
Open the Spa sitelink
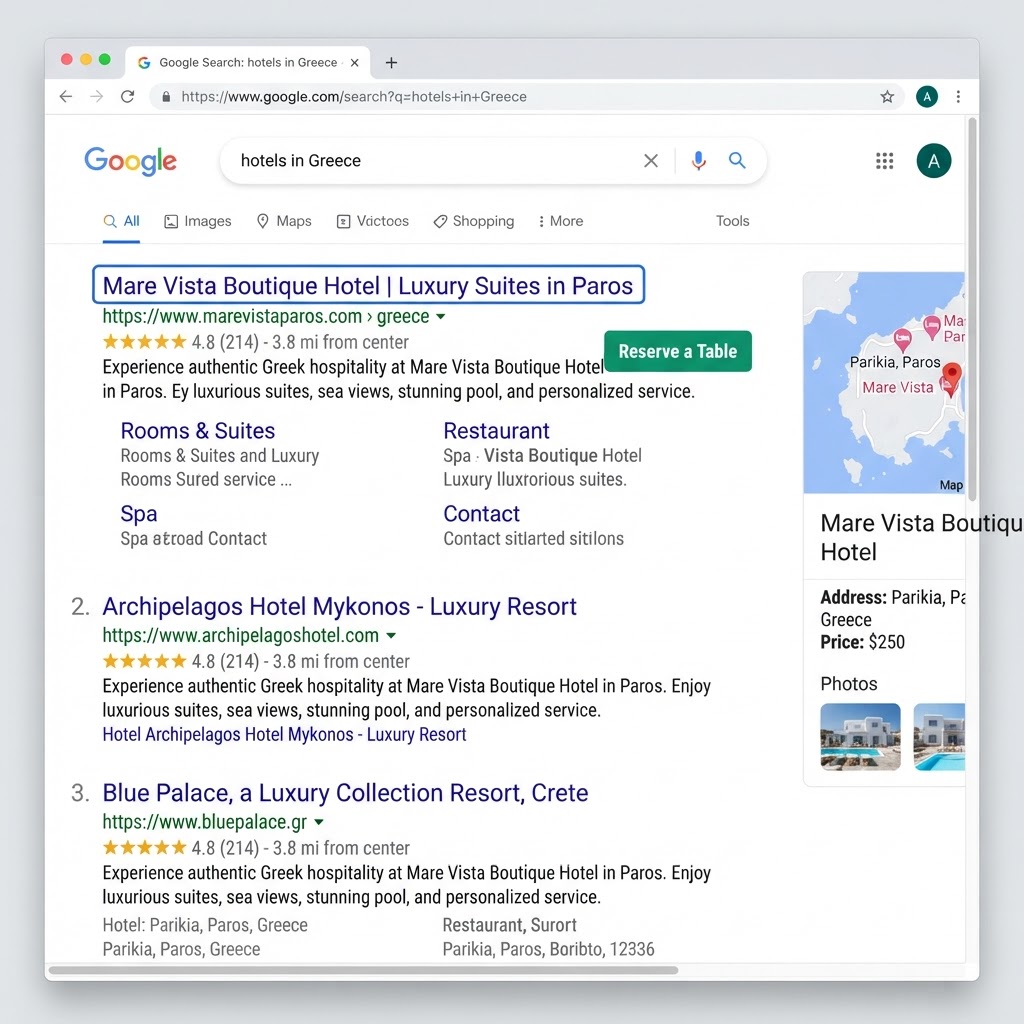coord(138,514)
